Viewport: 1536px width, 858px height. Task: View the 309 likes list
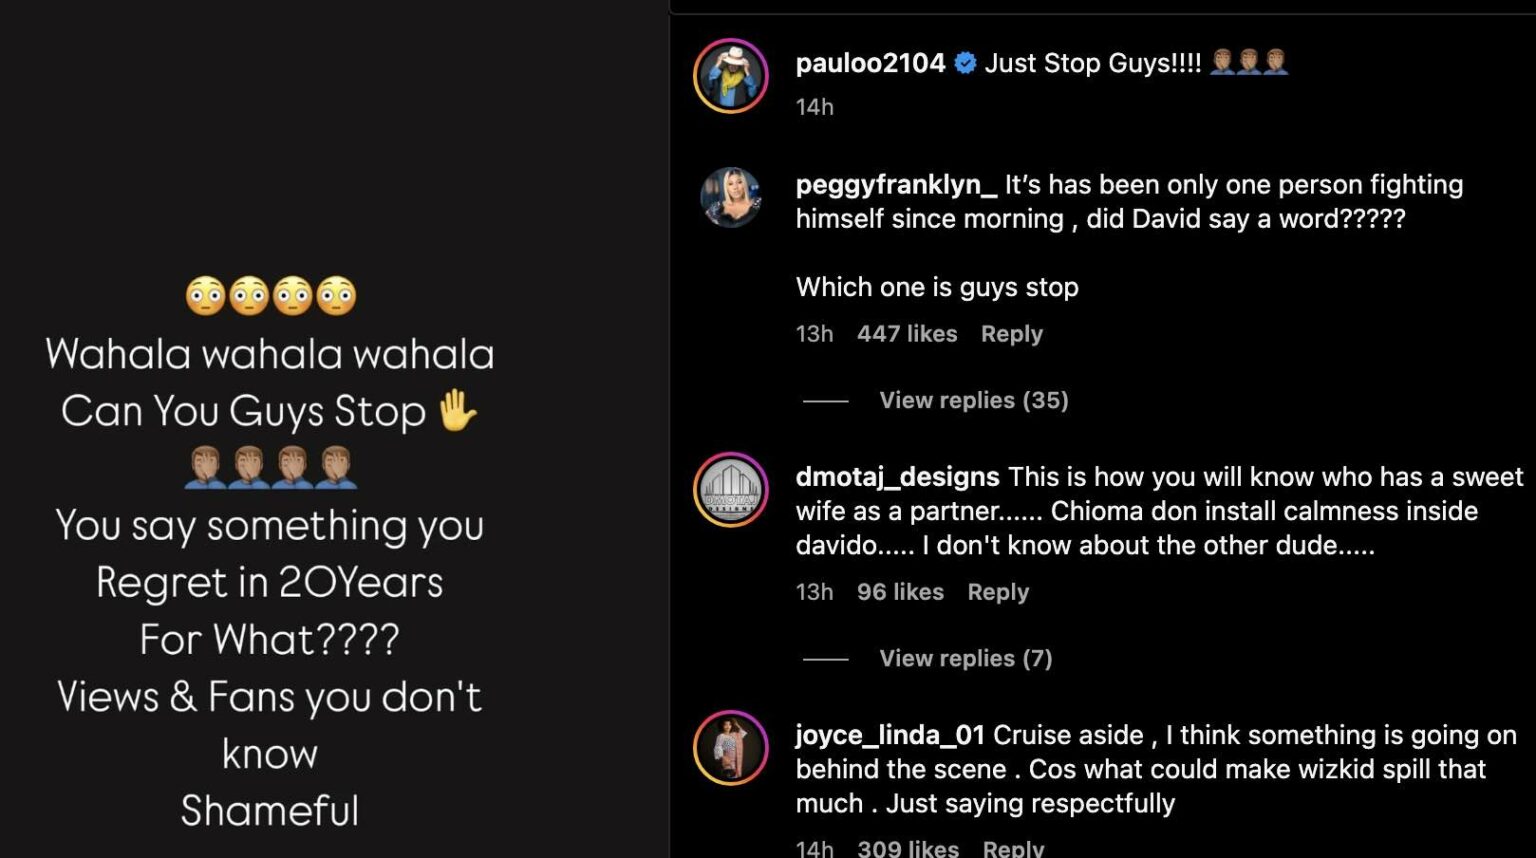click(x=907, y=848)
